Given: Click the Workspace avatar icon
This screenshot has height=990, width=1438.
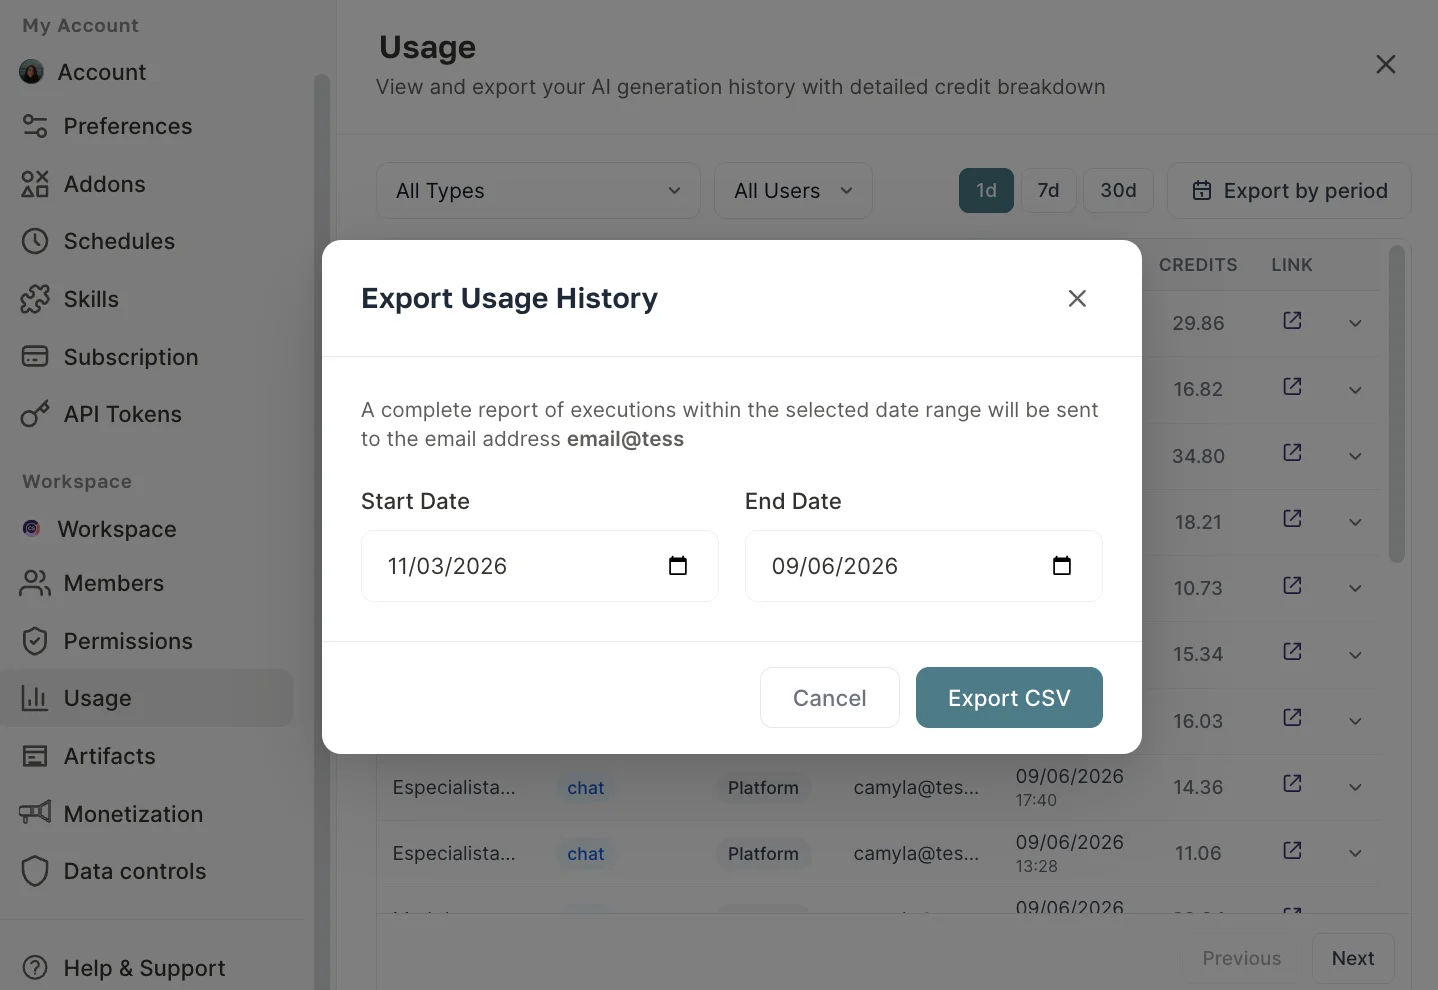Looking at the screenshot, I should [32, 528].
